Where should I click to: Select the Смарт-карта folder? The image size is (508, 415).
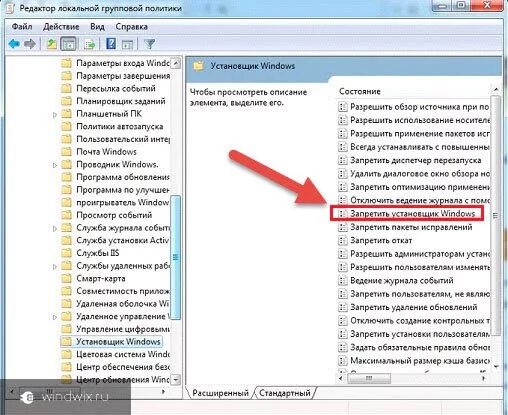click(94, 278)
